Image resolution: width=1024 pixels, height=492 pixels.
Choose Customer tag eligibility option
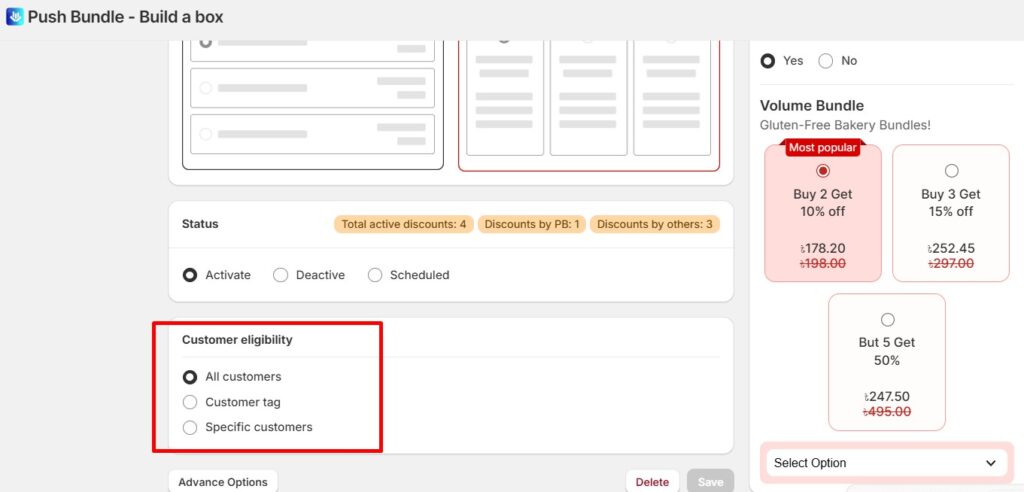coord(190,402)
